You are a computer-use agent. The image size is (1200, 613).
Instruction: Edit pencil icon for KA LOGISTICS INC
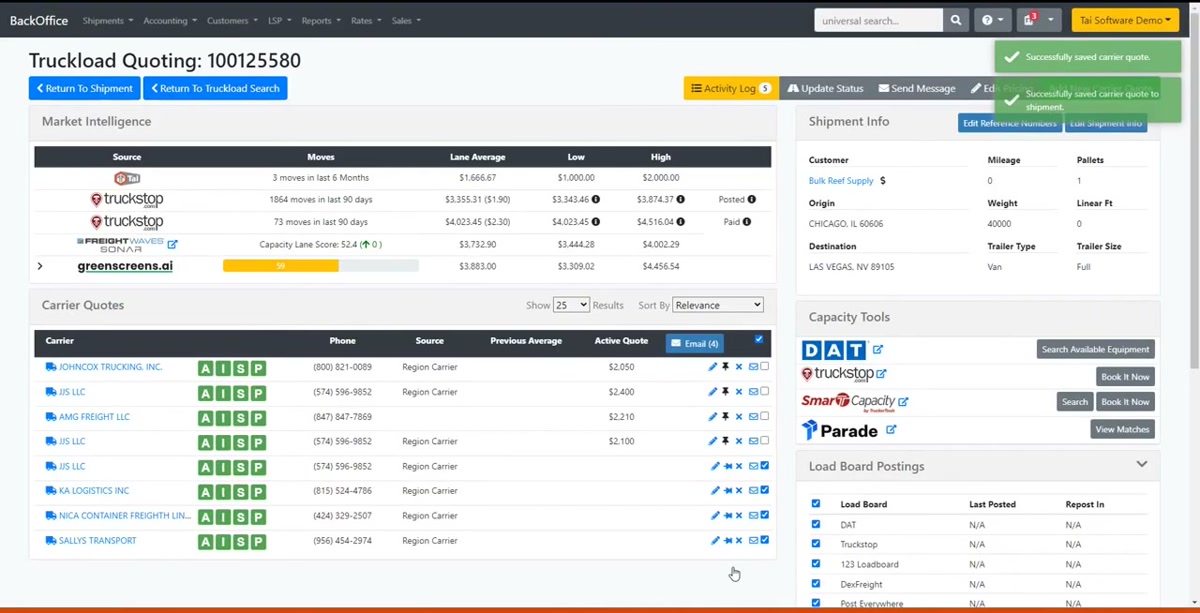715,491
